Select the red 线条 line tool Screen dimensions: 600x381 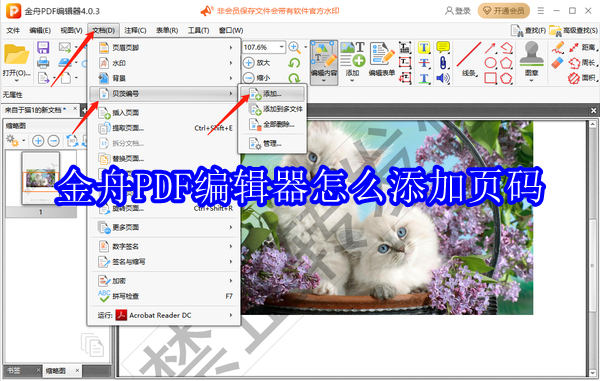click(x=469, y=59)
